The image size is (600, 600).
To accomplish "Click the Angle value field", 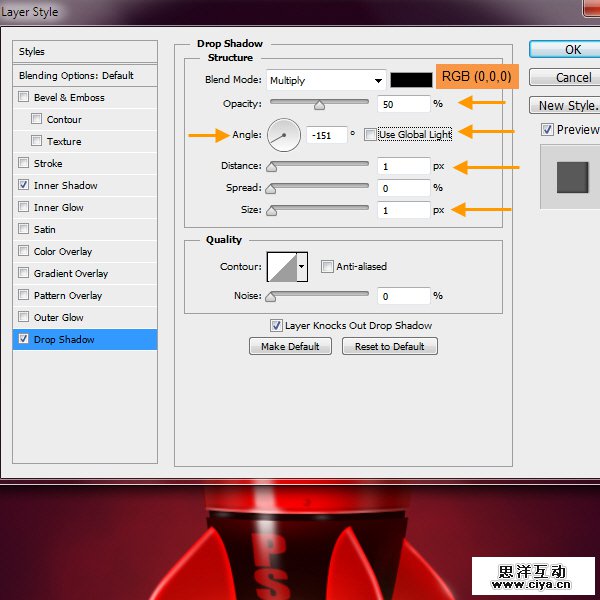I will [327, 135].
